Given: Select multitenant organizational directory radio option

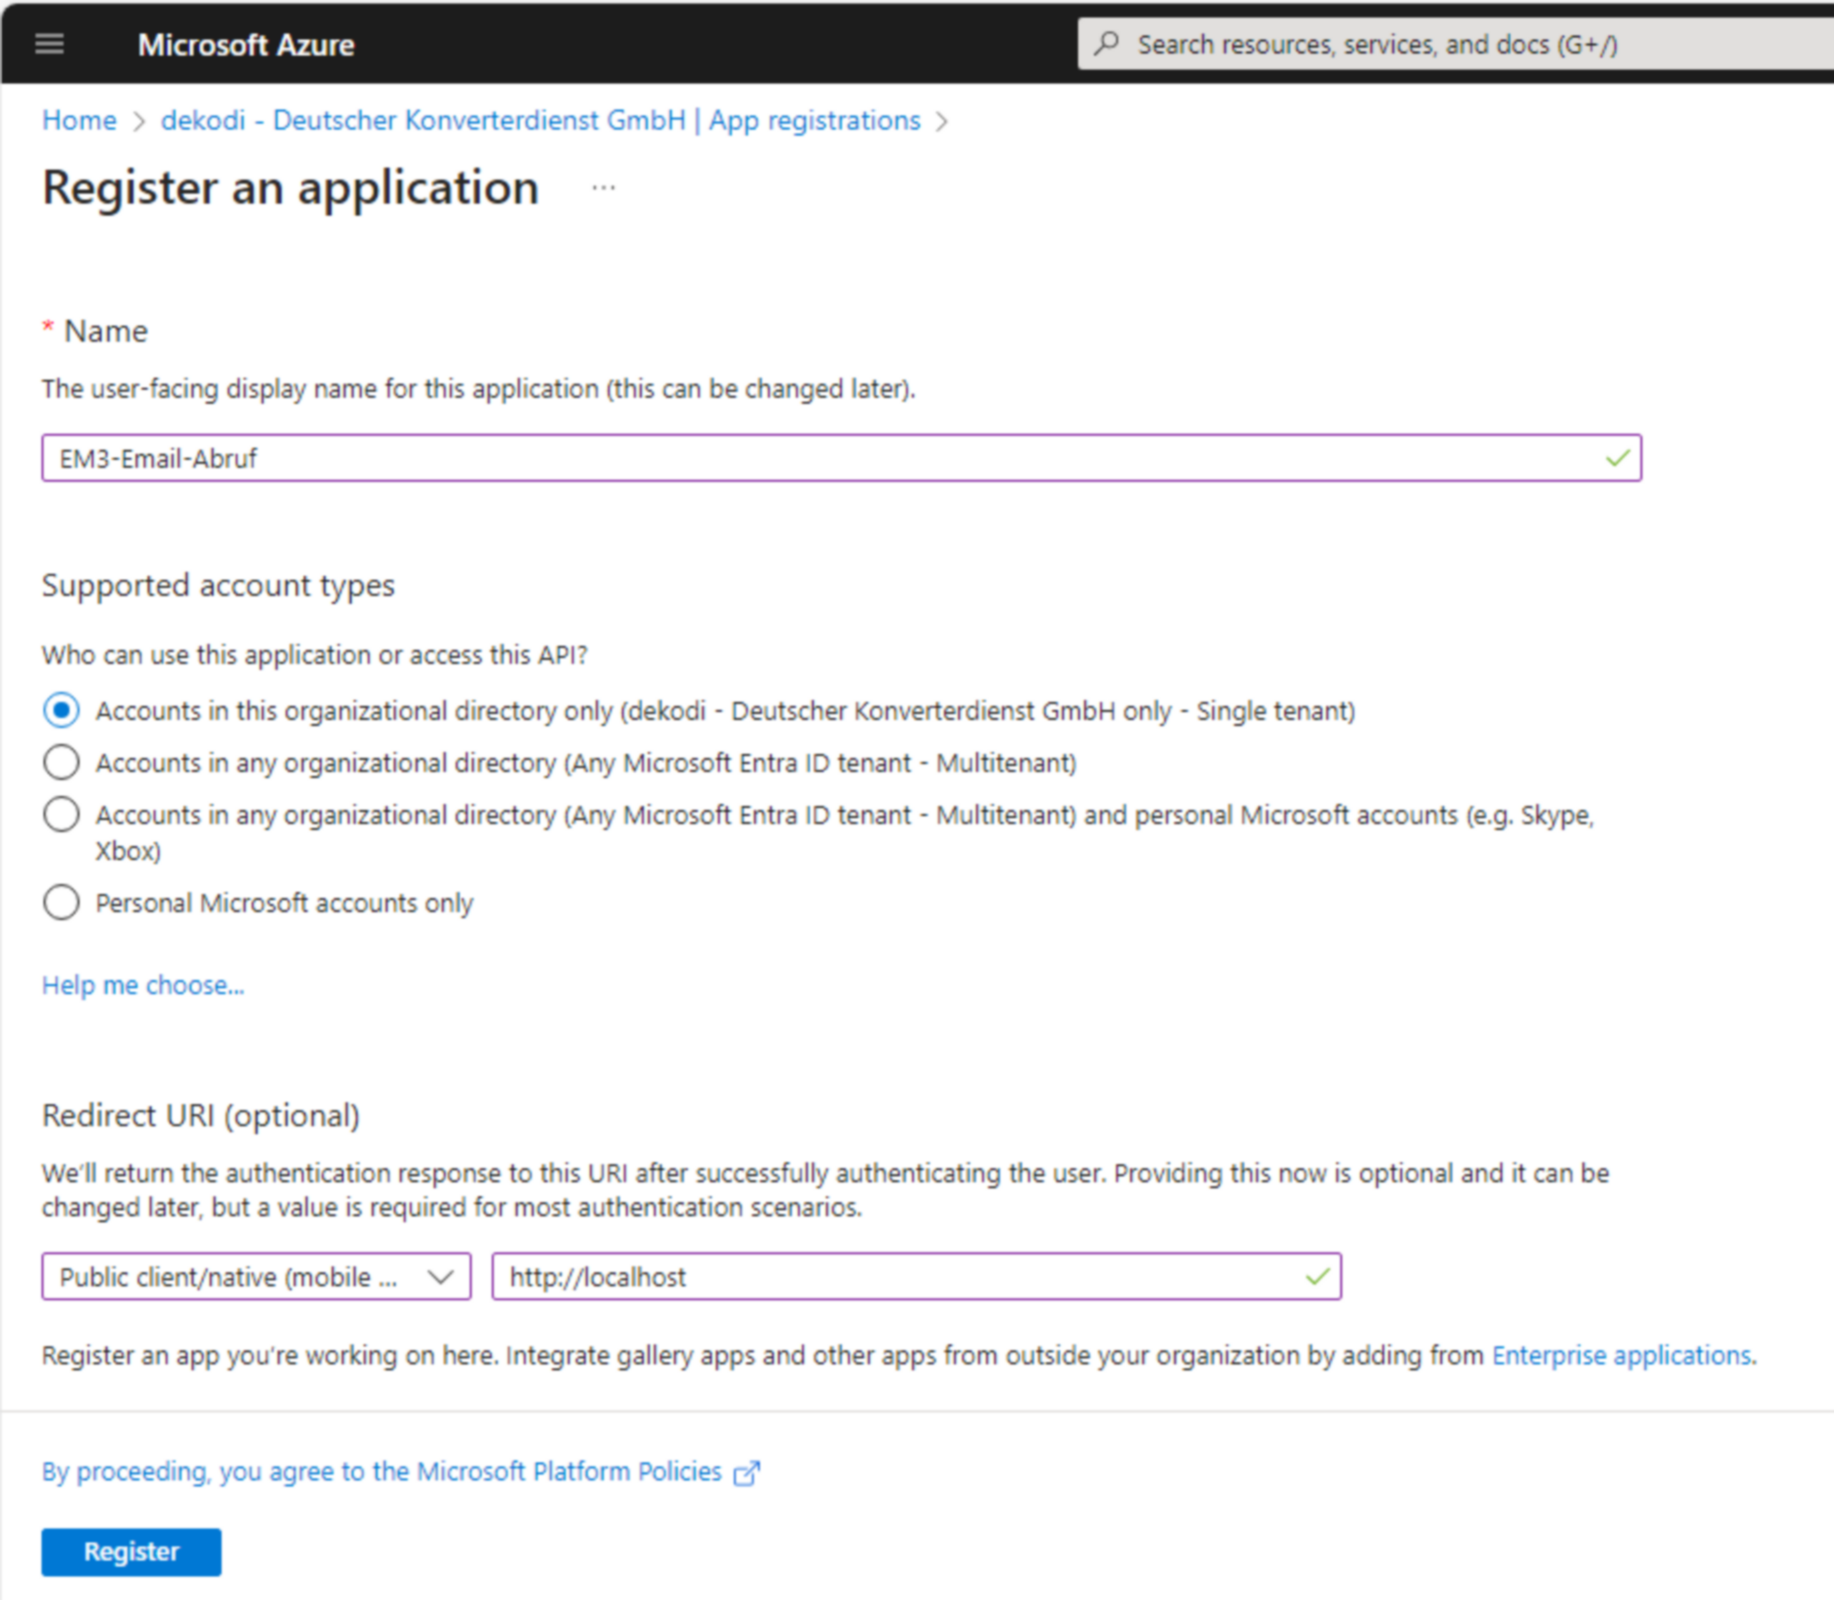Looking at the screenshot, I should [61, 763].
